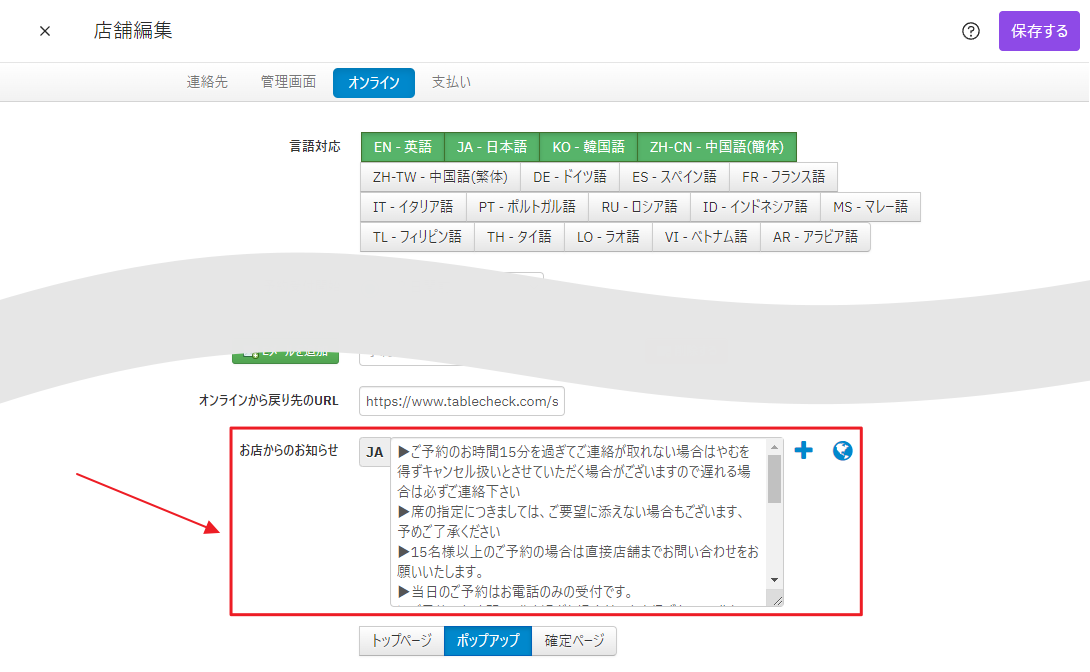1090x672 pixels.
Task: Select the トップページ button
Action: tap(401, 641)
